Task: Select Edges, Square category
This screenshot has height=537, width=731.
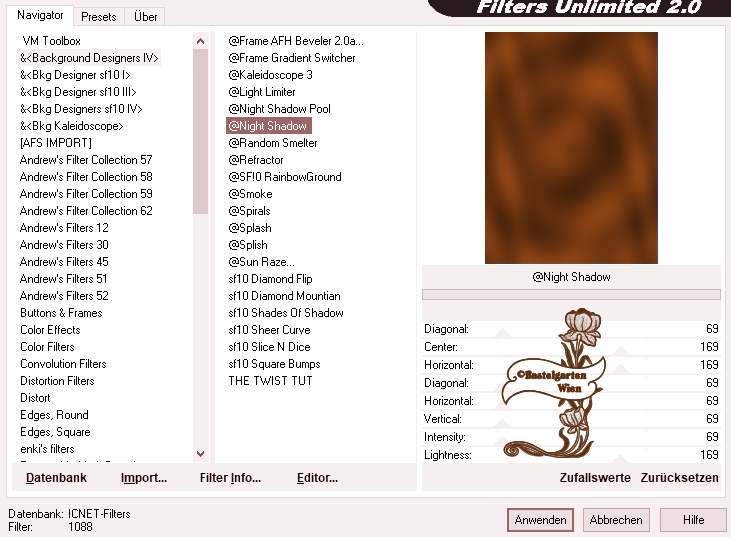Action: pos(55,432)
